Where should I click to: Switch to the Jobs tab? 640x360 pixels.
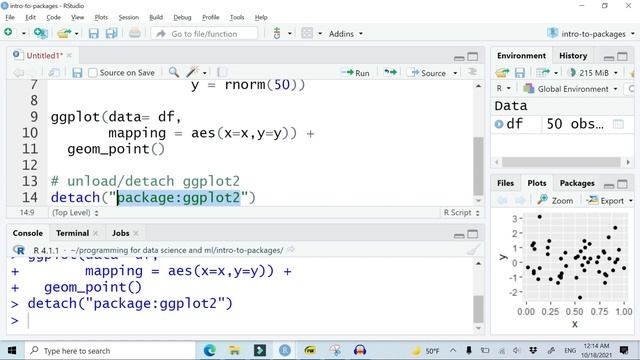click(120, 233)
